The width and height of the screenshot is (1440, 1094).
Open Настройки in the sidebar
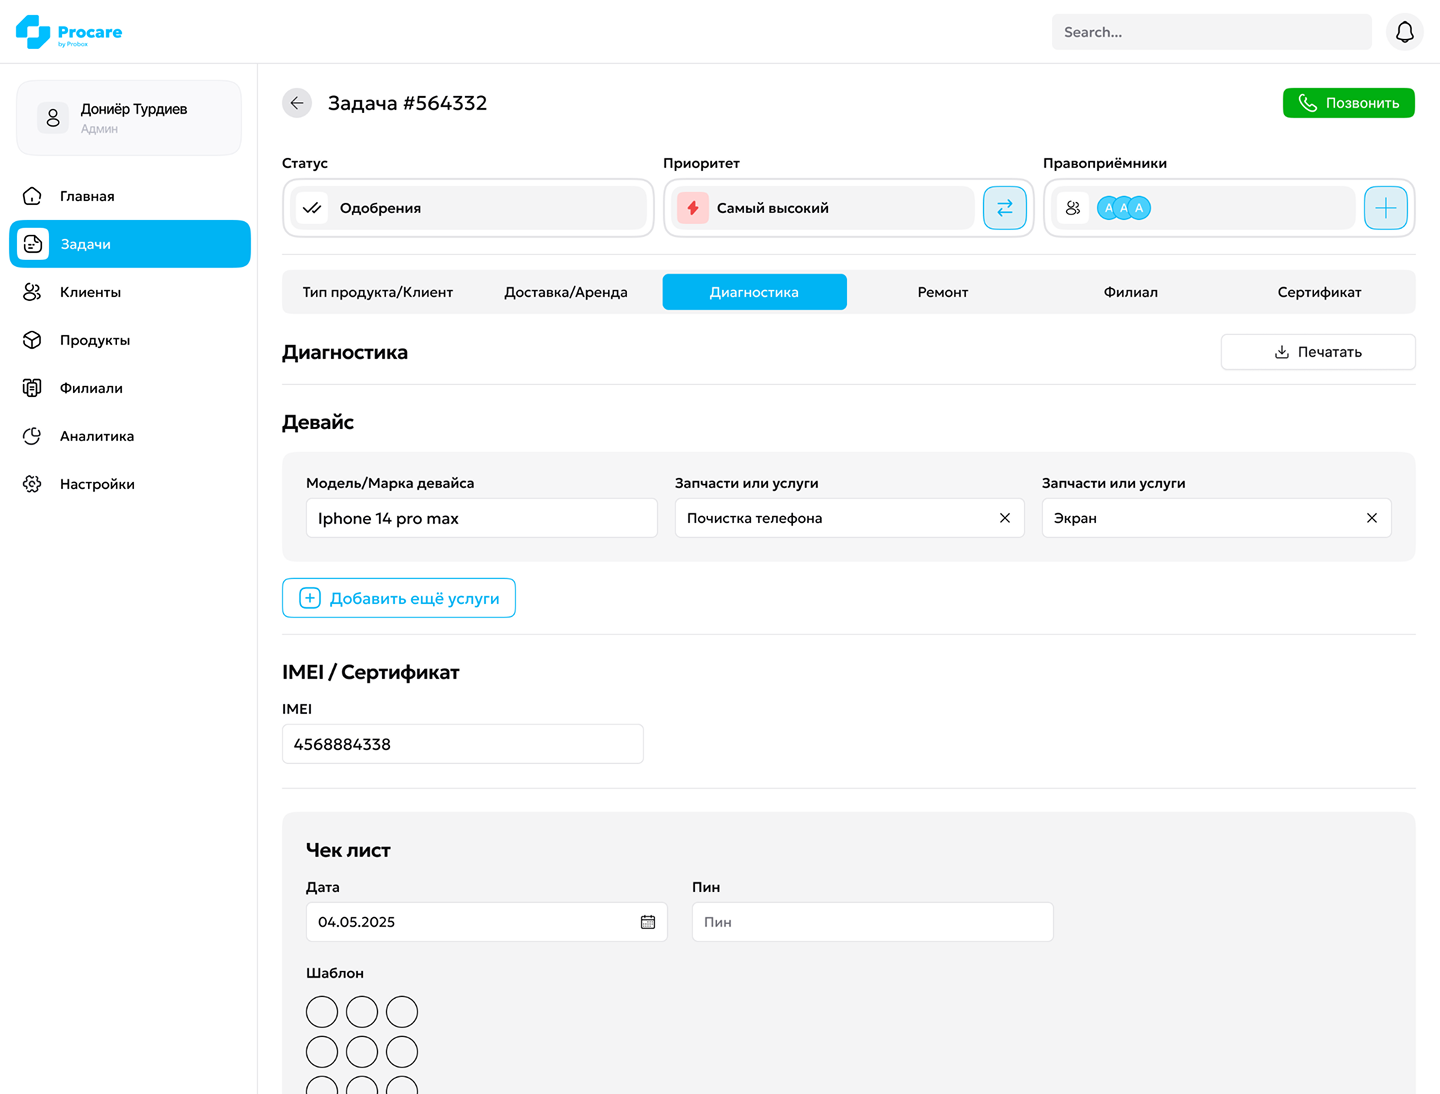[x=96, y=484]
